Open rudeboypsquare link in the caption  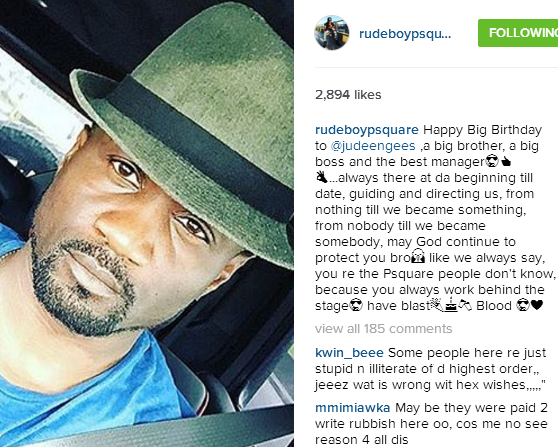(x=367, y=130)
